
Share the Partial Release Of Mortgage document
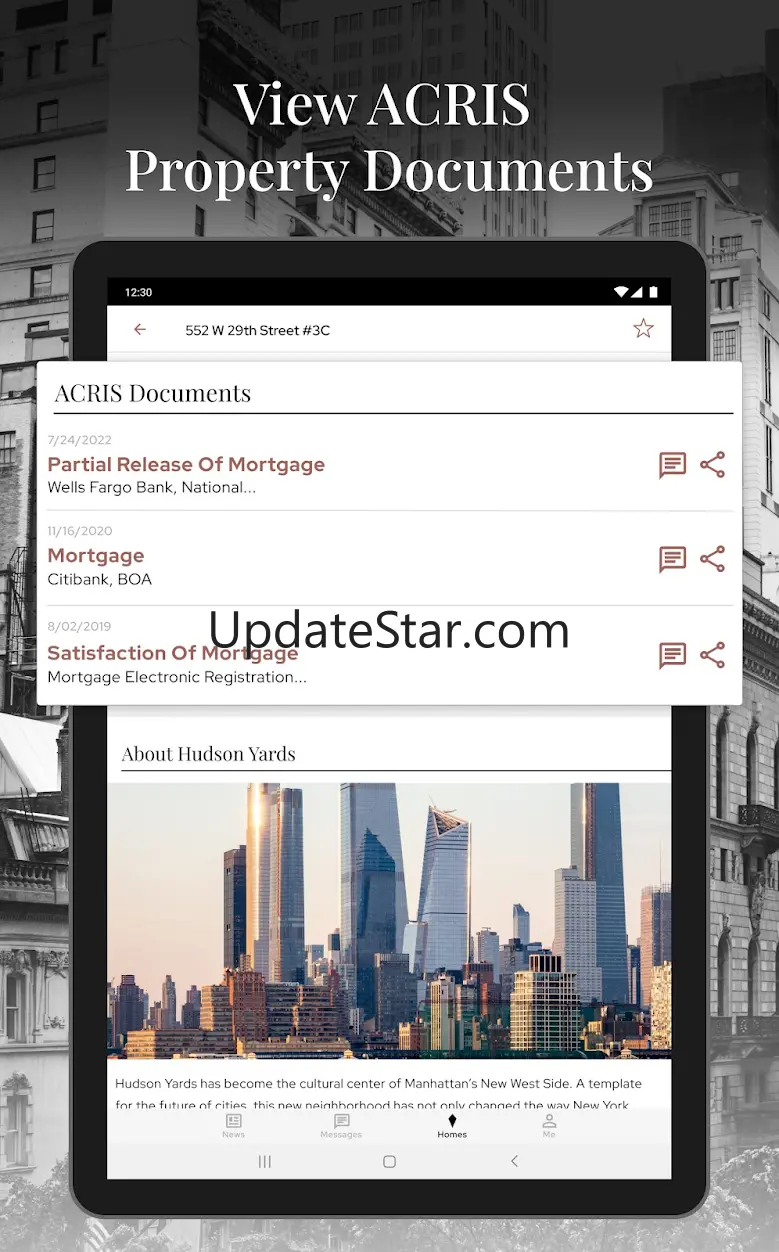pos(712,464)
